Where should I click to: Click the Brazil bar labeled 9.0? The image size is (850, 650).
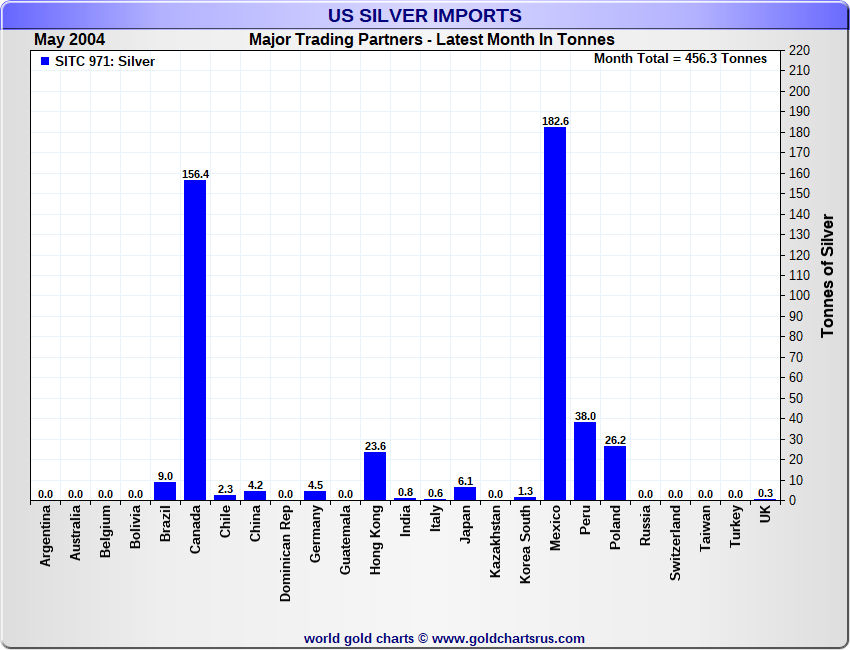(x=165, y=491)
